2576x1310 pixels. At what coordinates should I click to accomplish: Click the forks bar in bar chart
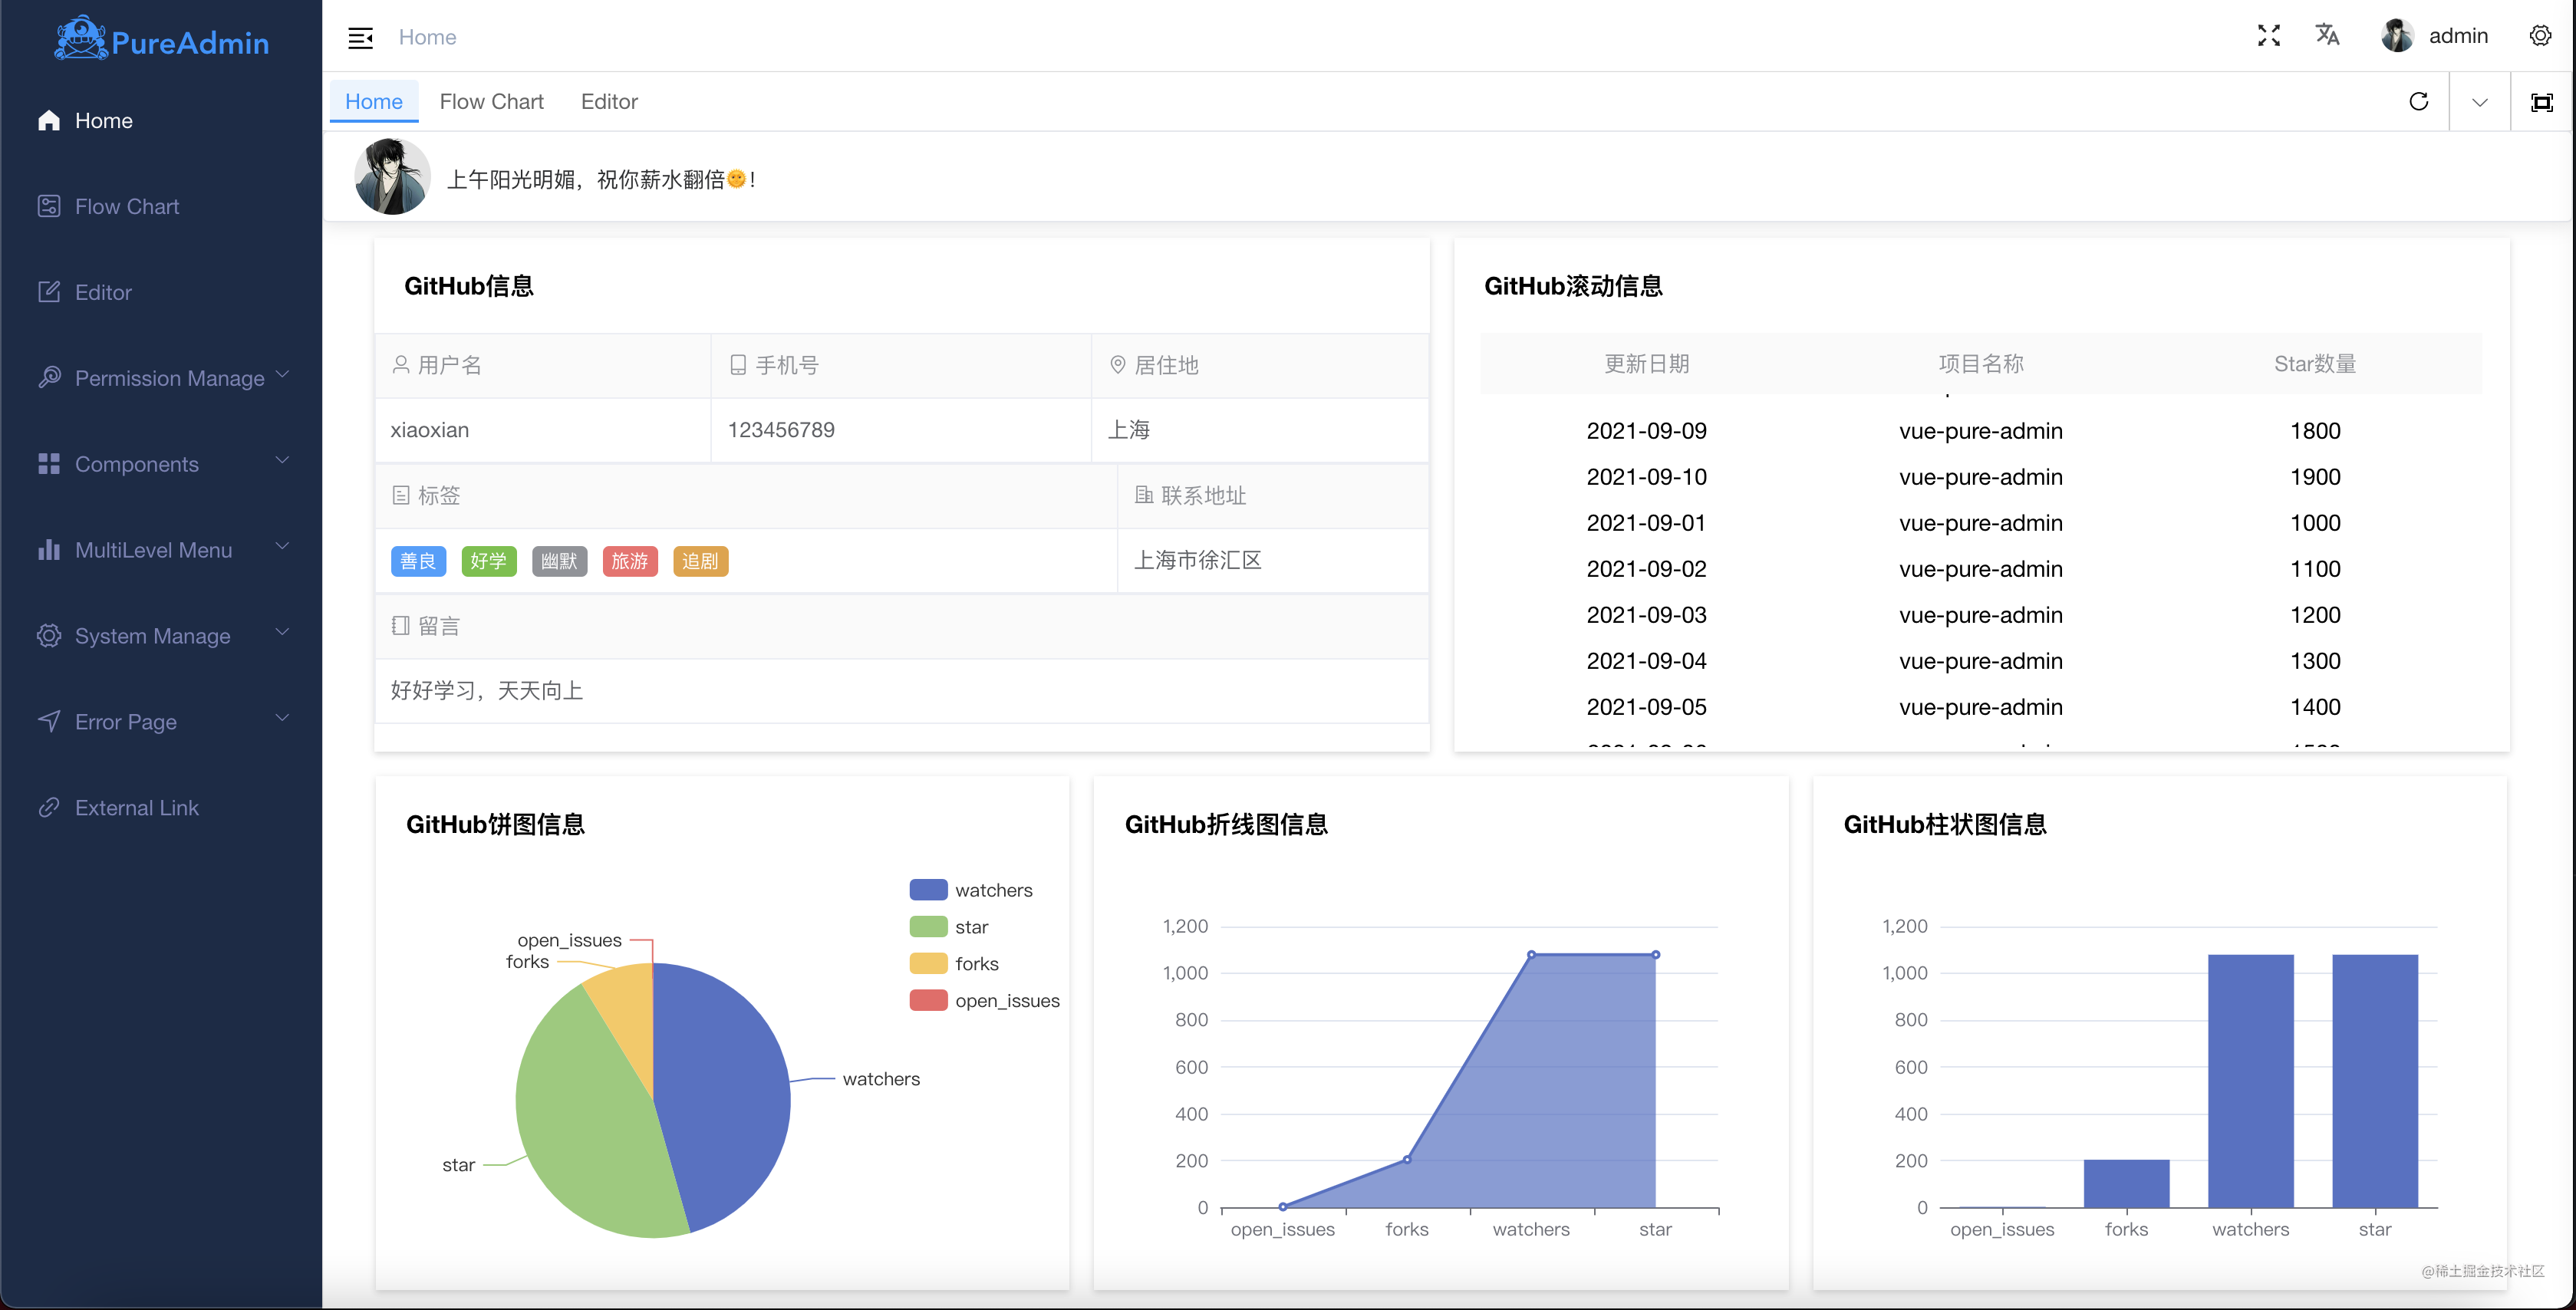coord(2126,1183)
